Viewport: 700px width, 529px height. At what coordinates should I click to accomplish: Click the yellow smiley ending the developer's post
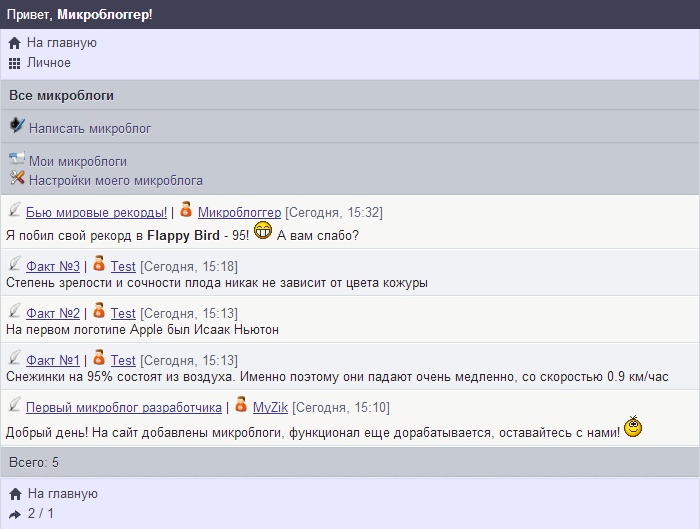click(x=633, y=426)
